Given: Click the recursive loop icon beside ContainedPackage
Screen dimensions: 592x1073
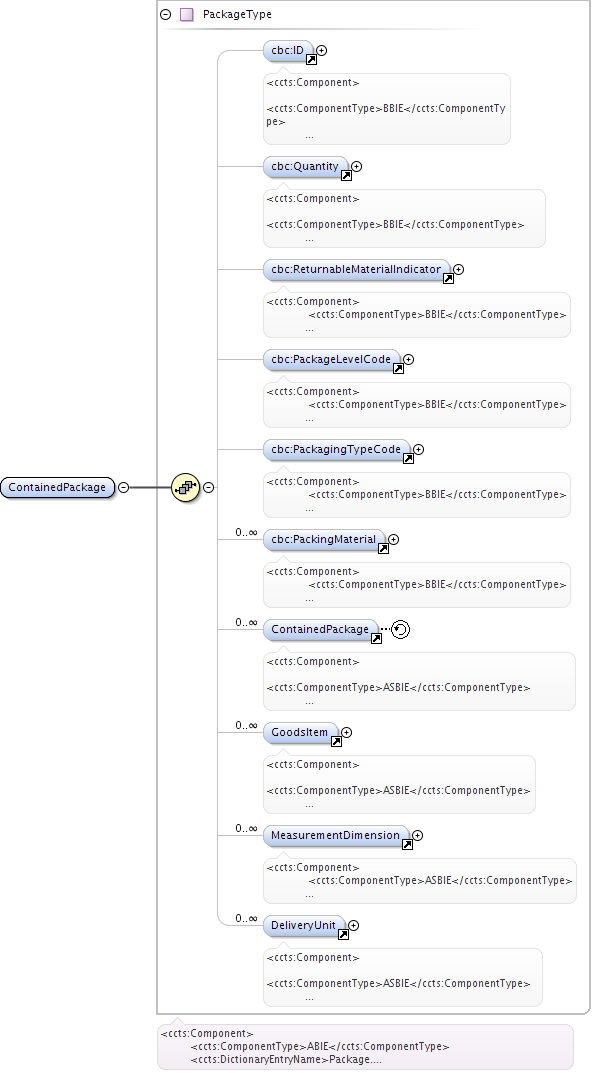Looking at the screenshot, I should point(400,630).
